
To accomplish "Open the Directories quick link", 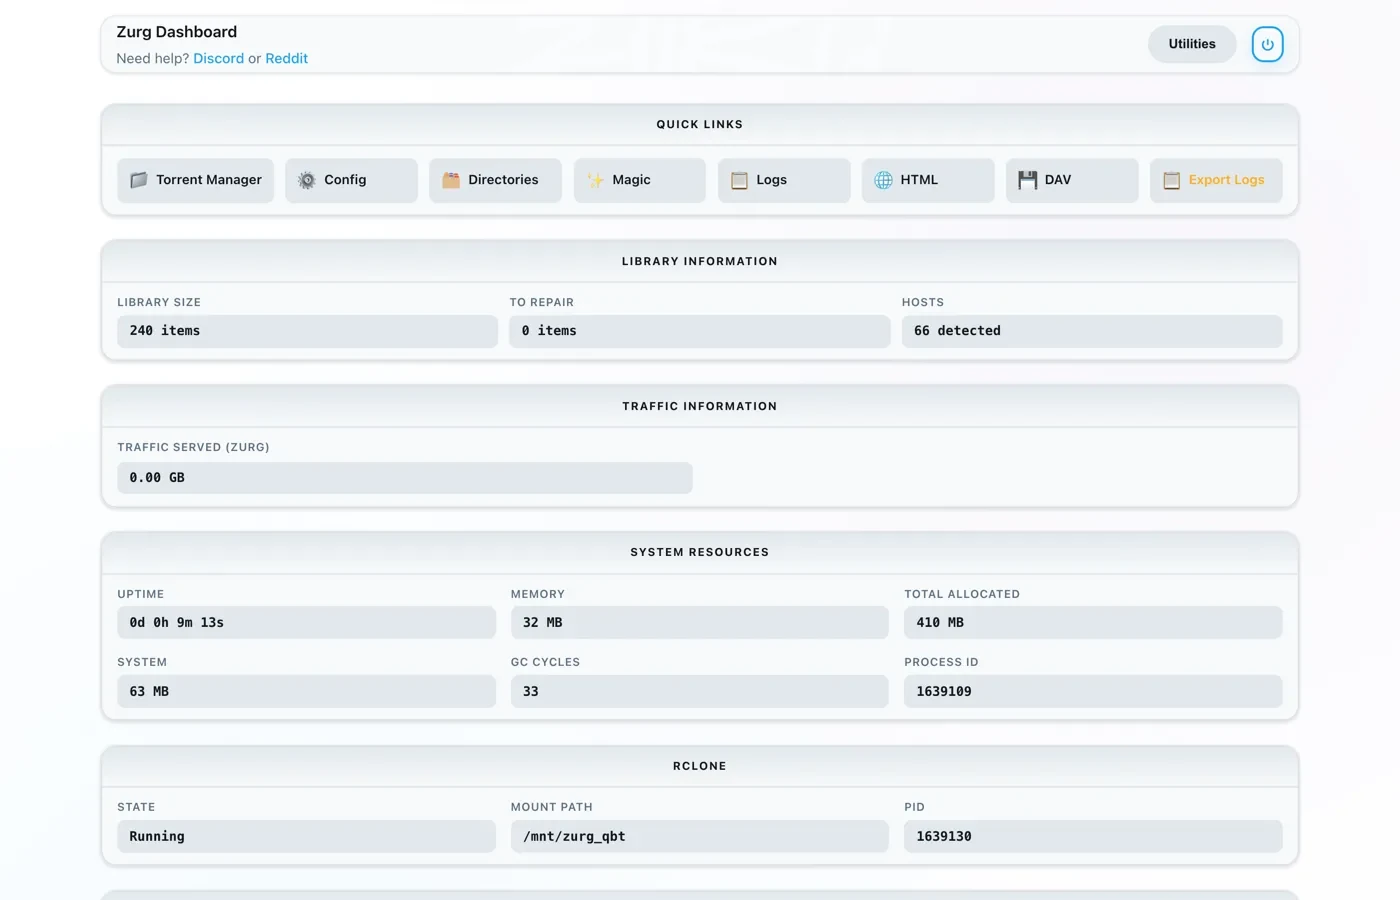I will coord(495,180).
